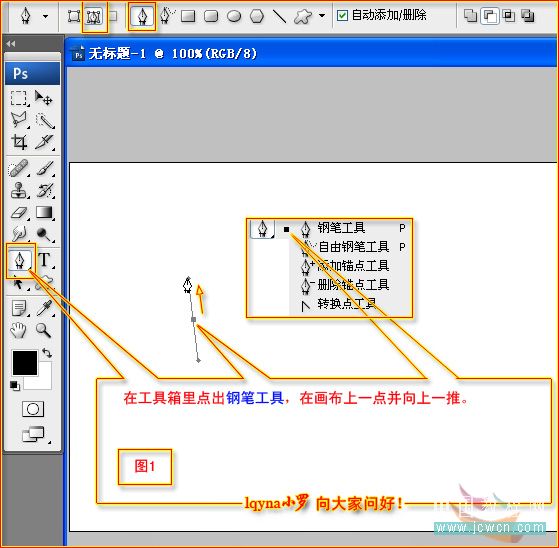Select Rectangular Marquee tool
The image size is (559, 548).
tap(19, 98)
